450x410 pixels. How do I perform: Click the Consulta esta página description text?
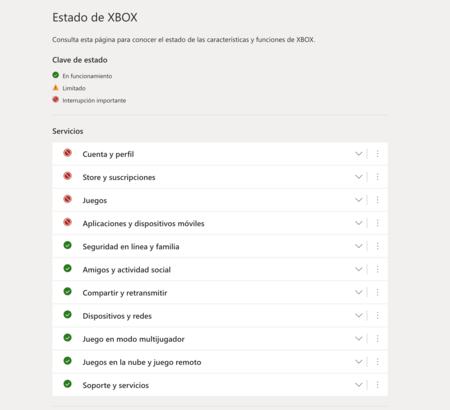tap(184, 40)
